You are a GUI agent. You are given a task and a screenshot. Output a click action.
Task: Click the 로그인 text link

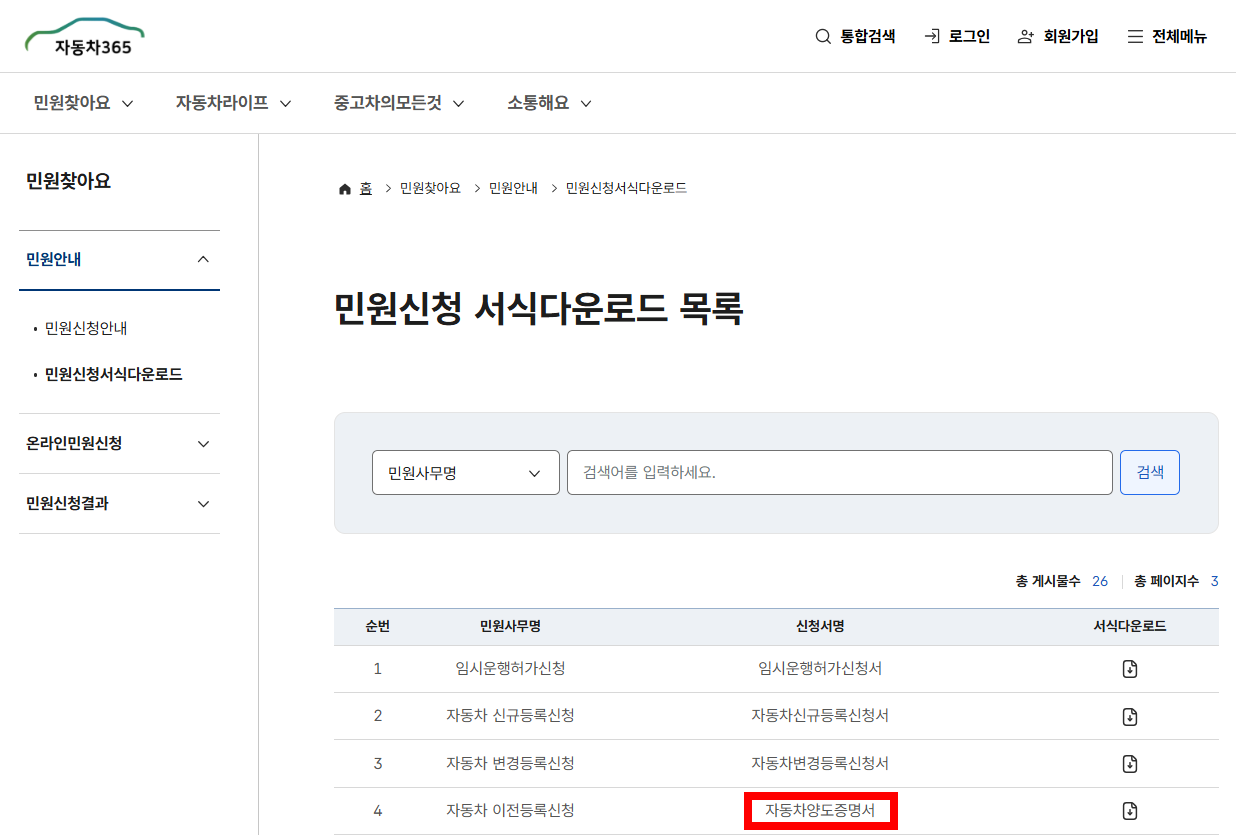(x=970, y=37)
